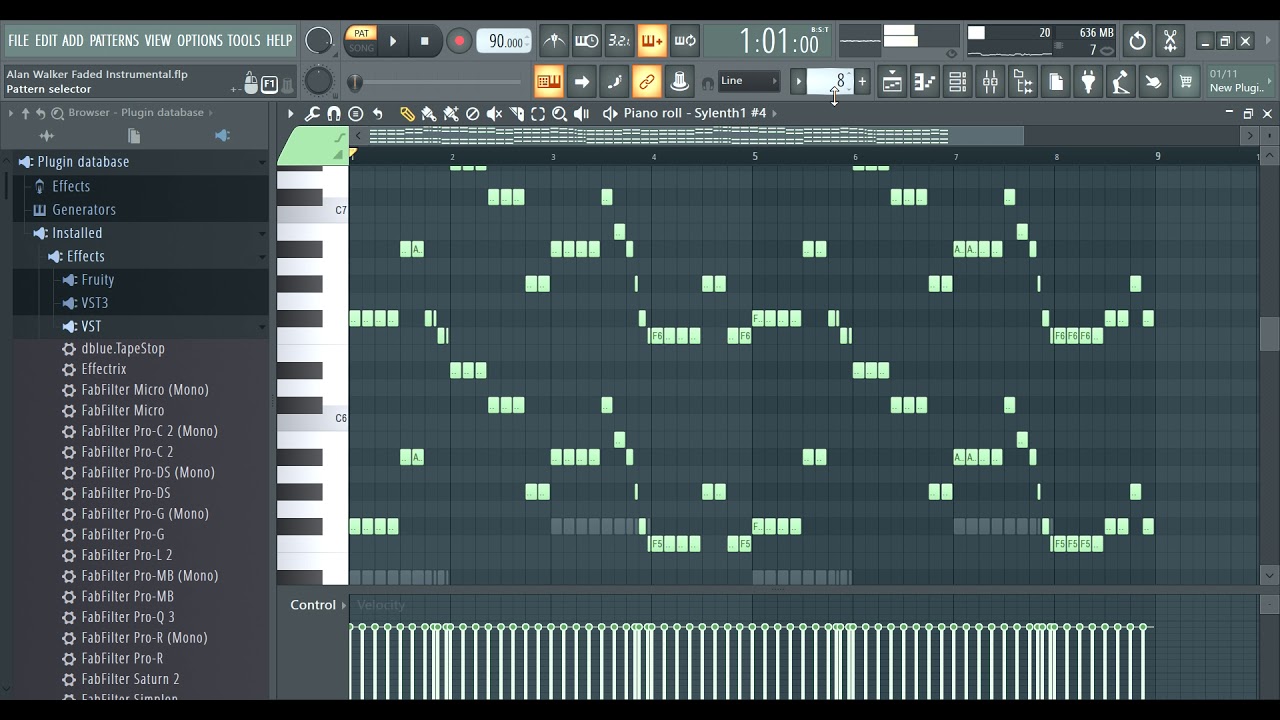Toggle typing keyboard to piano button
The height and width of the screenshot is (720, 1280).
coord(548,82)
